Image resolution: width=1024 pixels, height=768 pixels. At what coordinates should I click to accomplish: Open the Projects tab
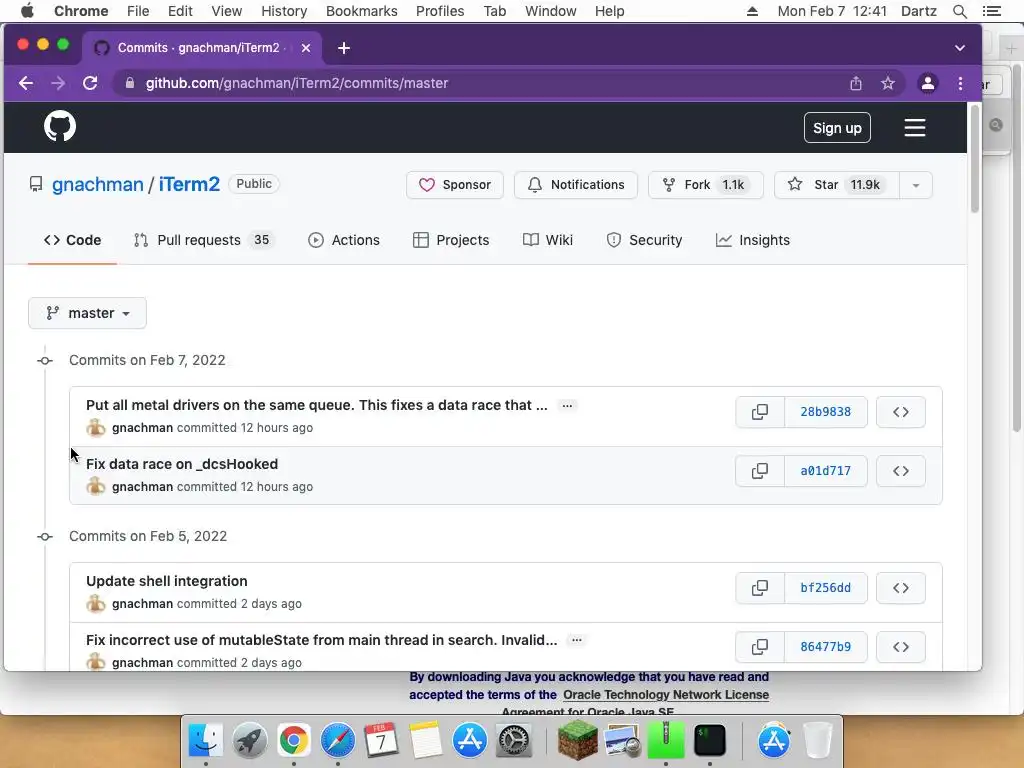(451, 240)
